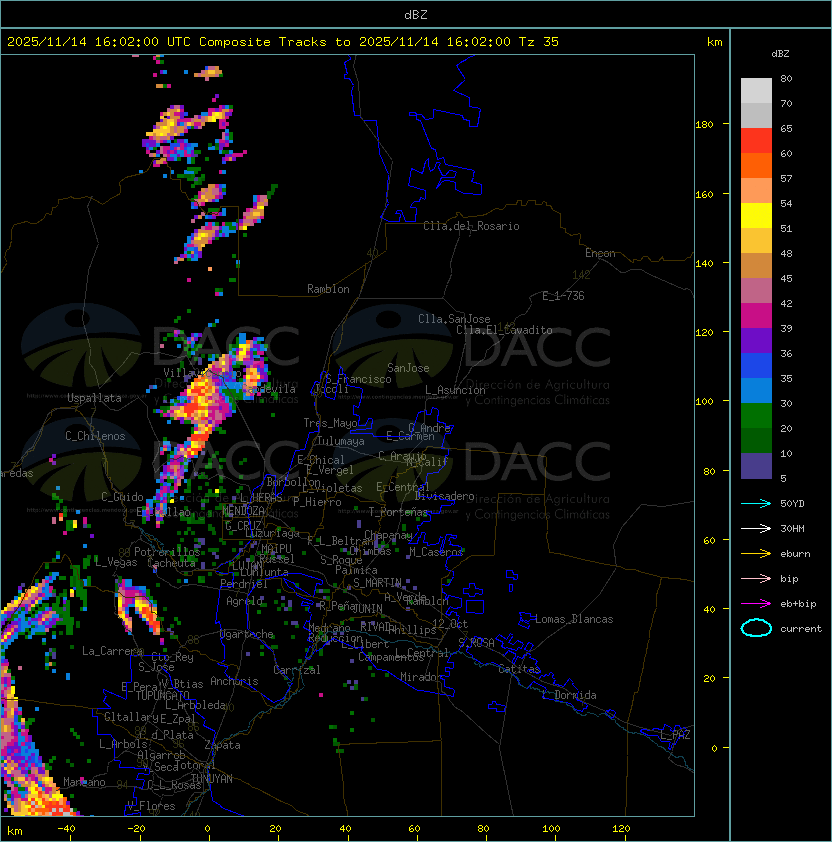Click the 'Tulumaya' map label
Image resolution: width=832 pixels, height=842 pixels.
(x=341, y=441)
